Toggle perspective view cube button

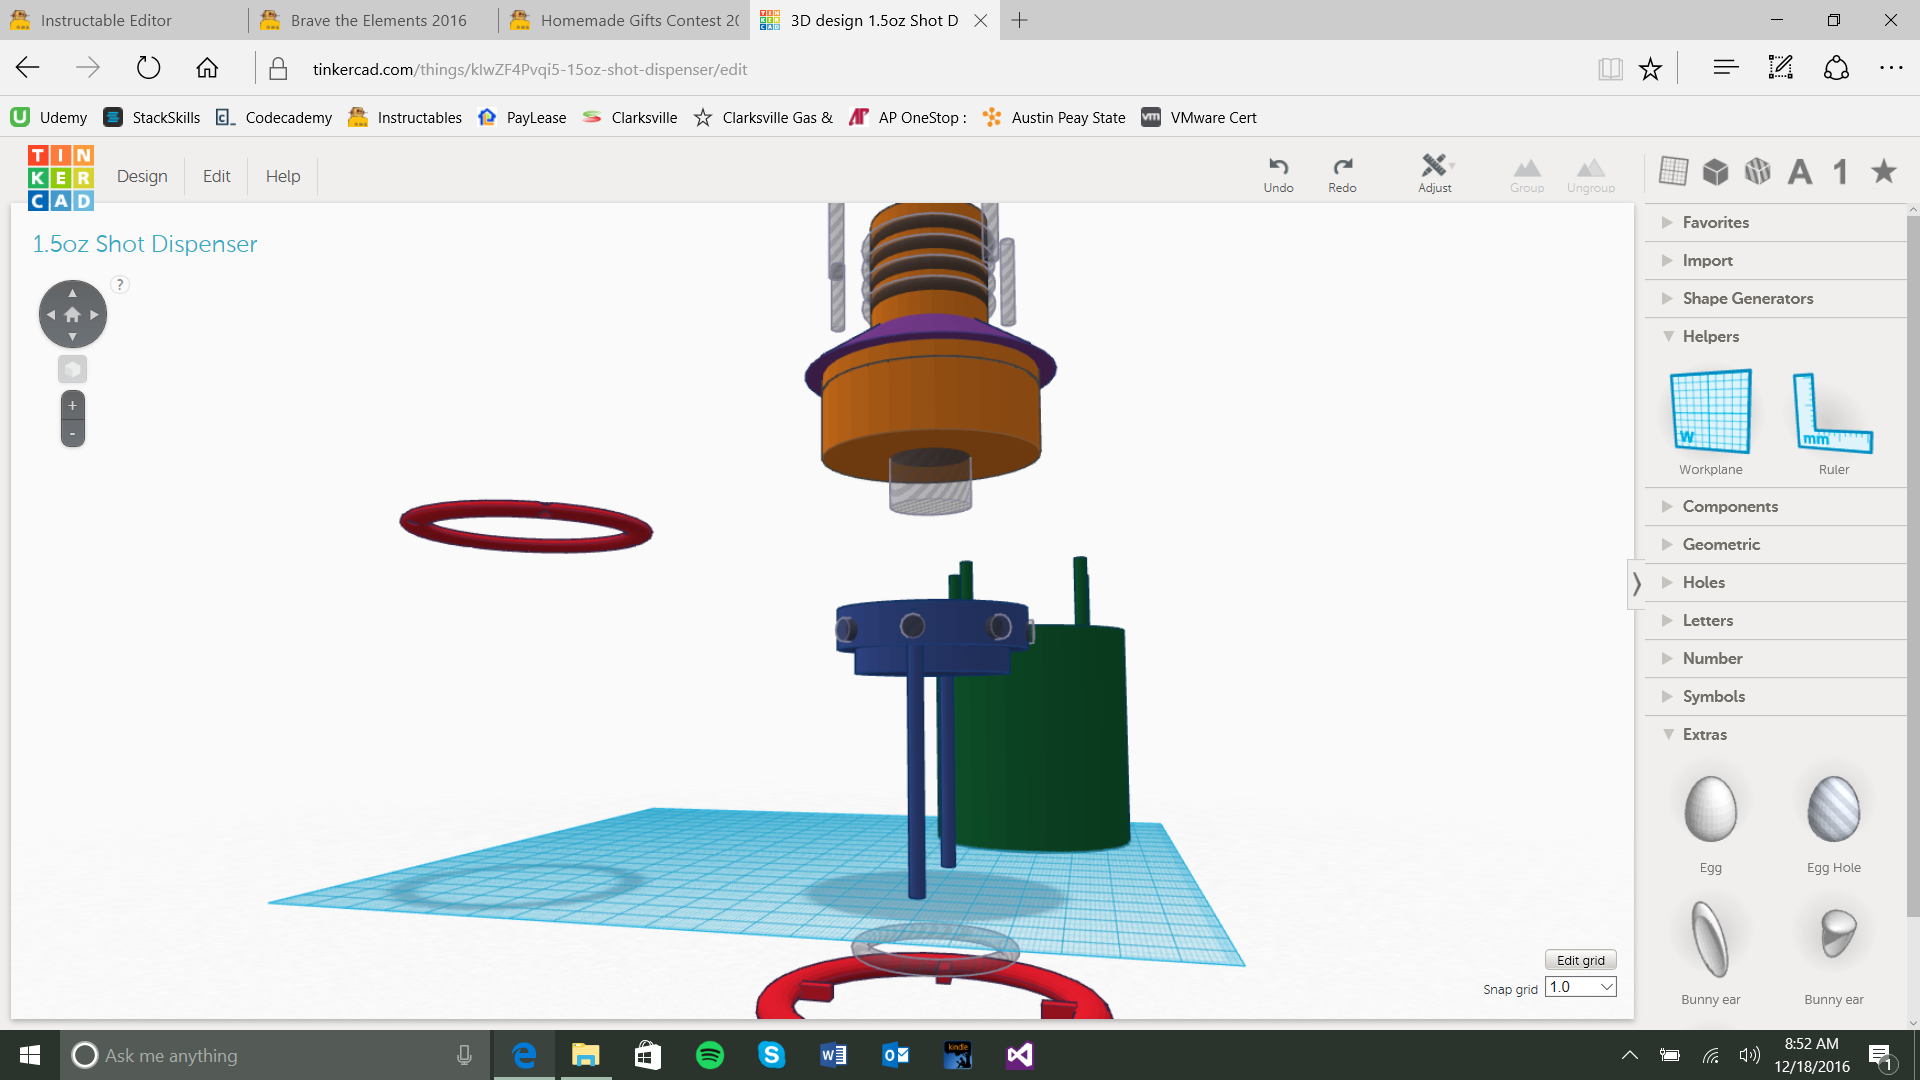point(72,369)
